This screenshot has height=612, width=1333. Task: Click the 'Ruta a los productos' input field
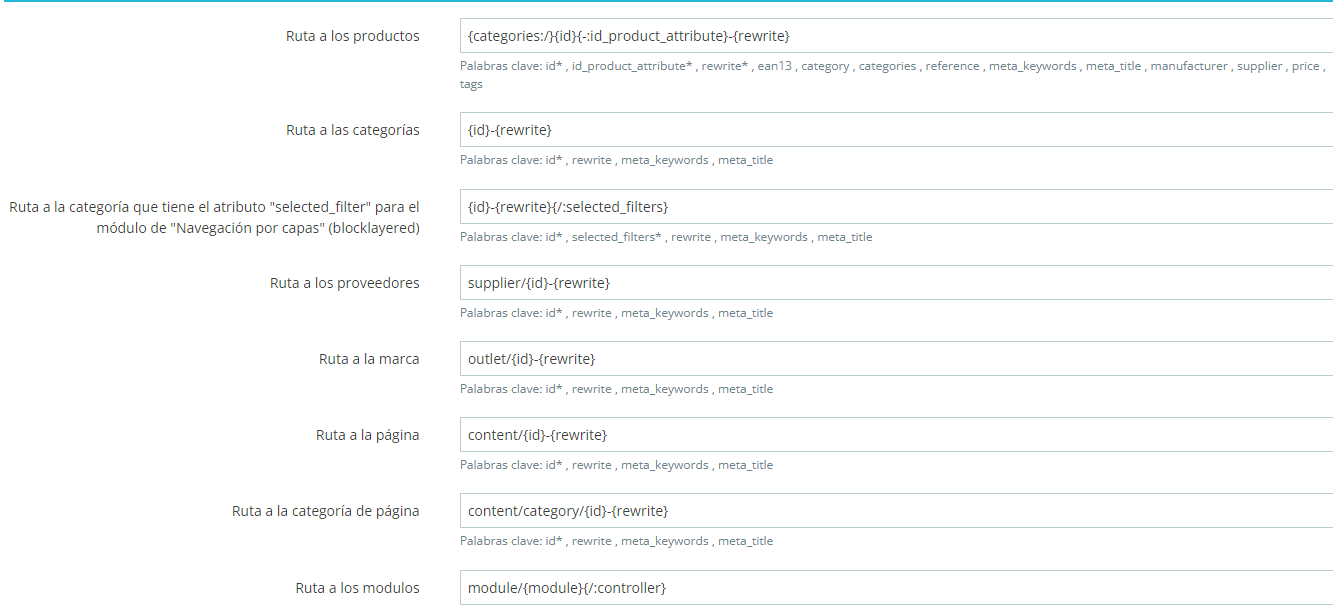tap(896, 36)
